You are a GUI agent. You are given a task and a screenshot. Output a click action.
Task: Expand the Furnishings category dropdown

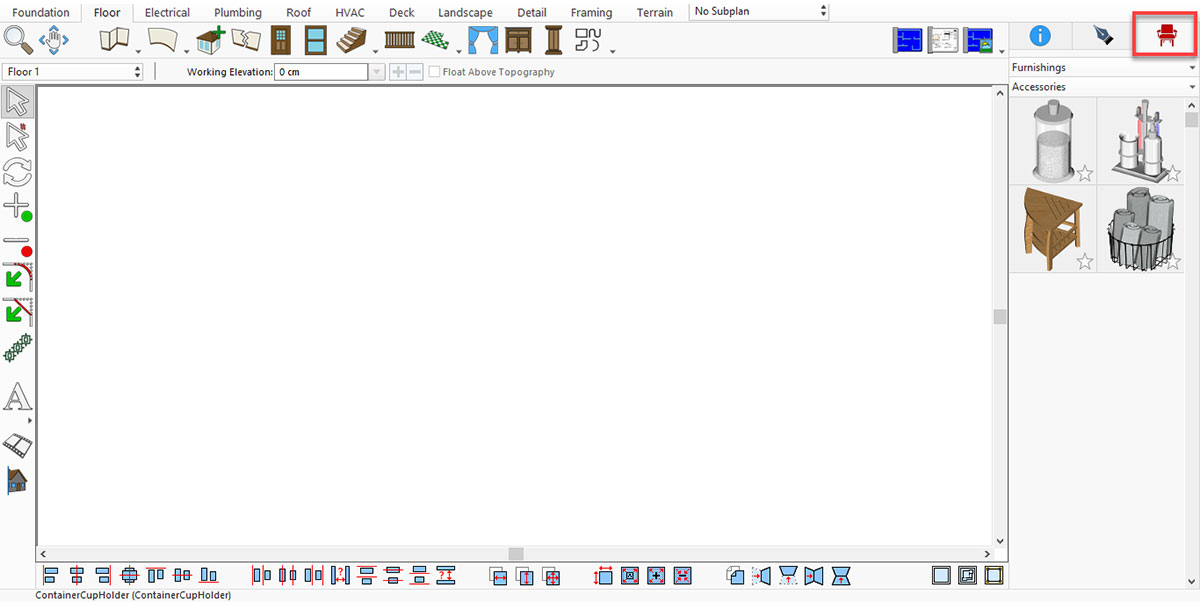tap(1104, 68)
